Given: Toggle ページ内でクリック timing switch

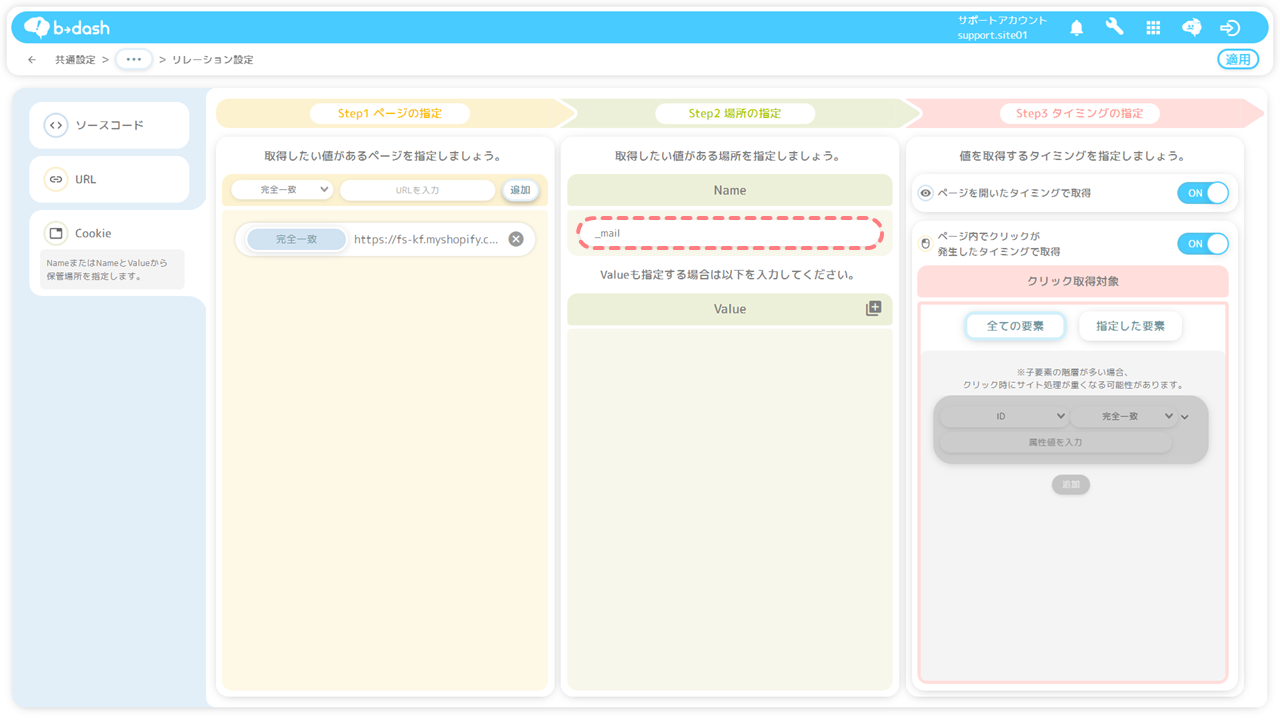Looking at the screenshot, I should 1203,244.
